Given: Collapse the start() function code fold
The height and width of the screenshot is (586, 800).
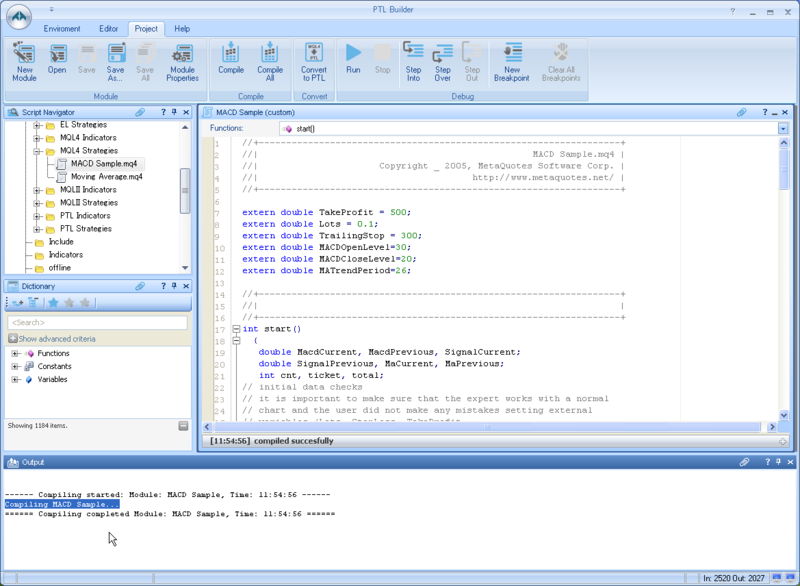Looking at the screenshot, I should tap(236, 329).
